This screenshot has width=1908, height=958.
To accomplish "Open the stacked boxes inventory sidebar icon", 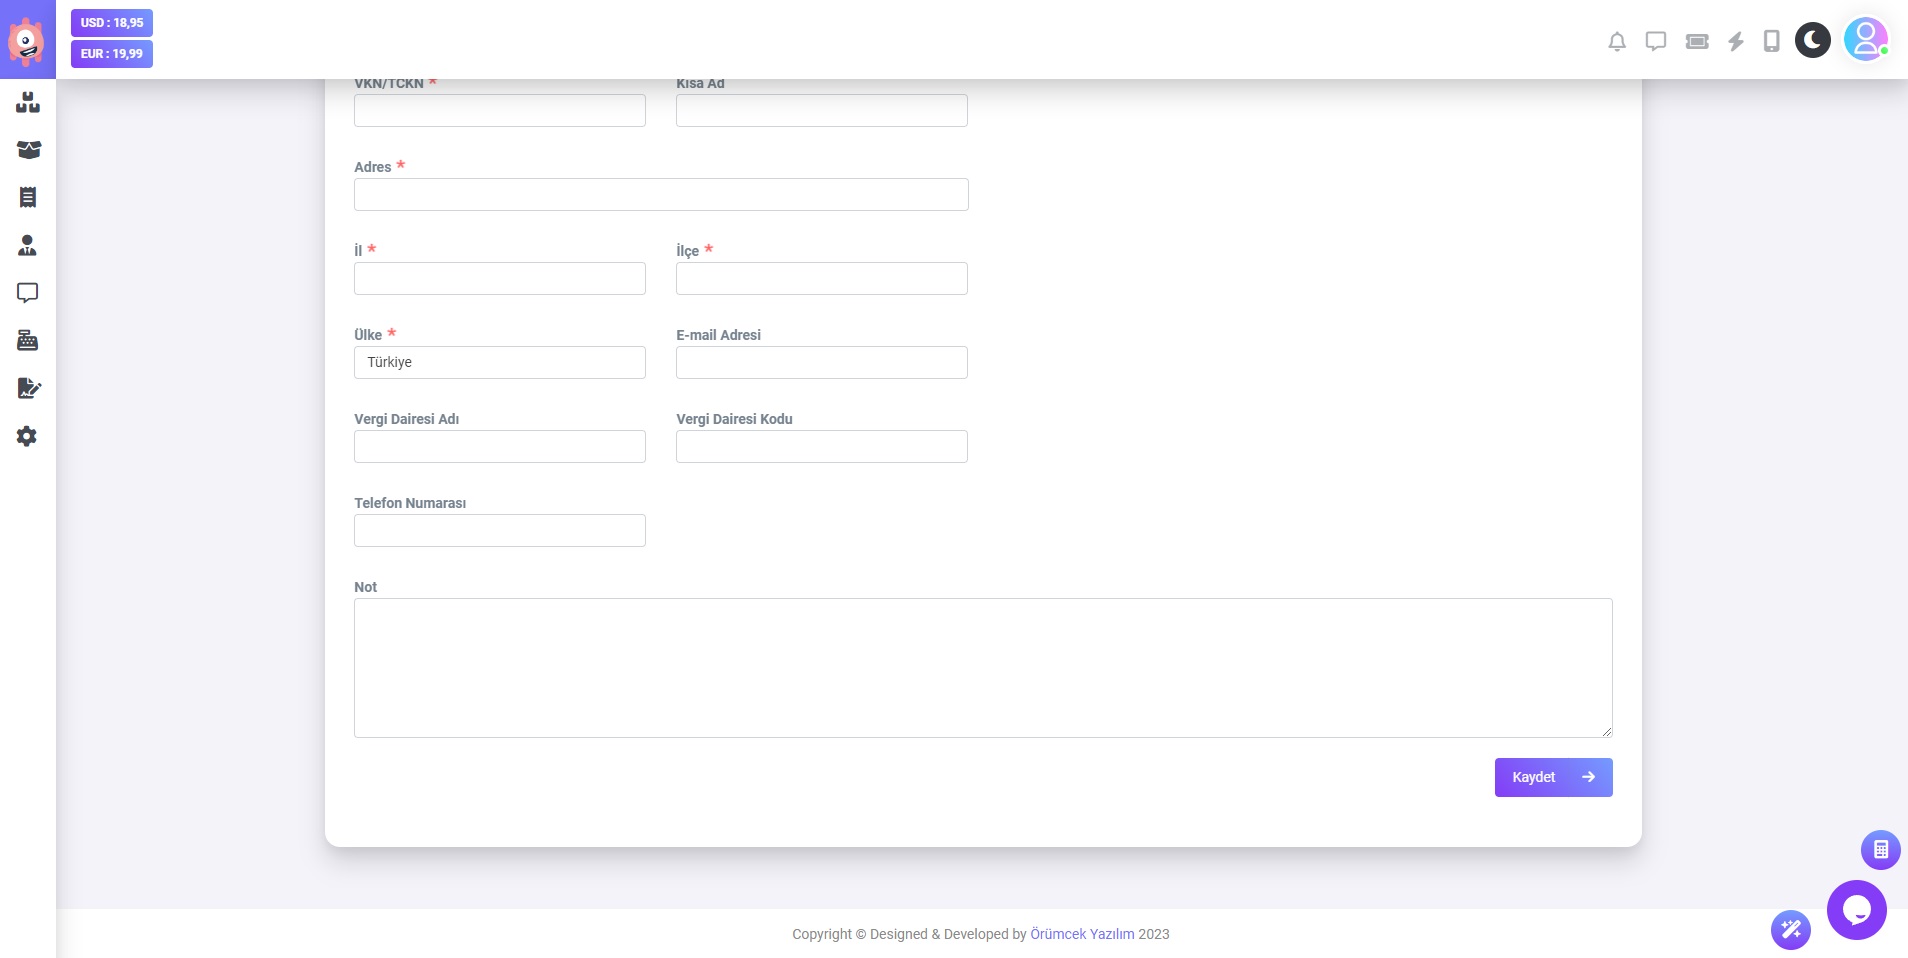I will 28,102.
